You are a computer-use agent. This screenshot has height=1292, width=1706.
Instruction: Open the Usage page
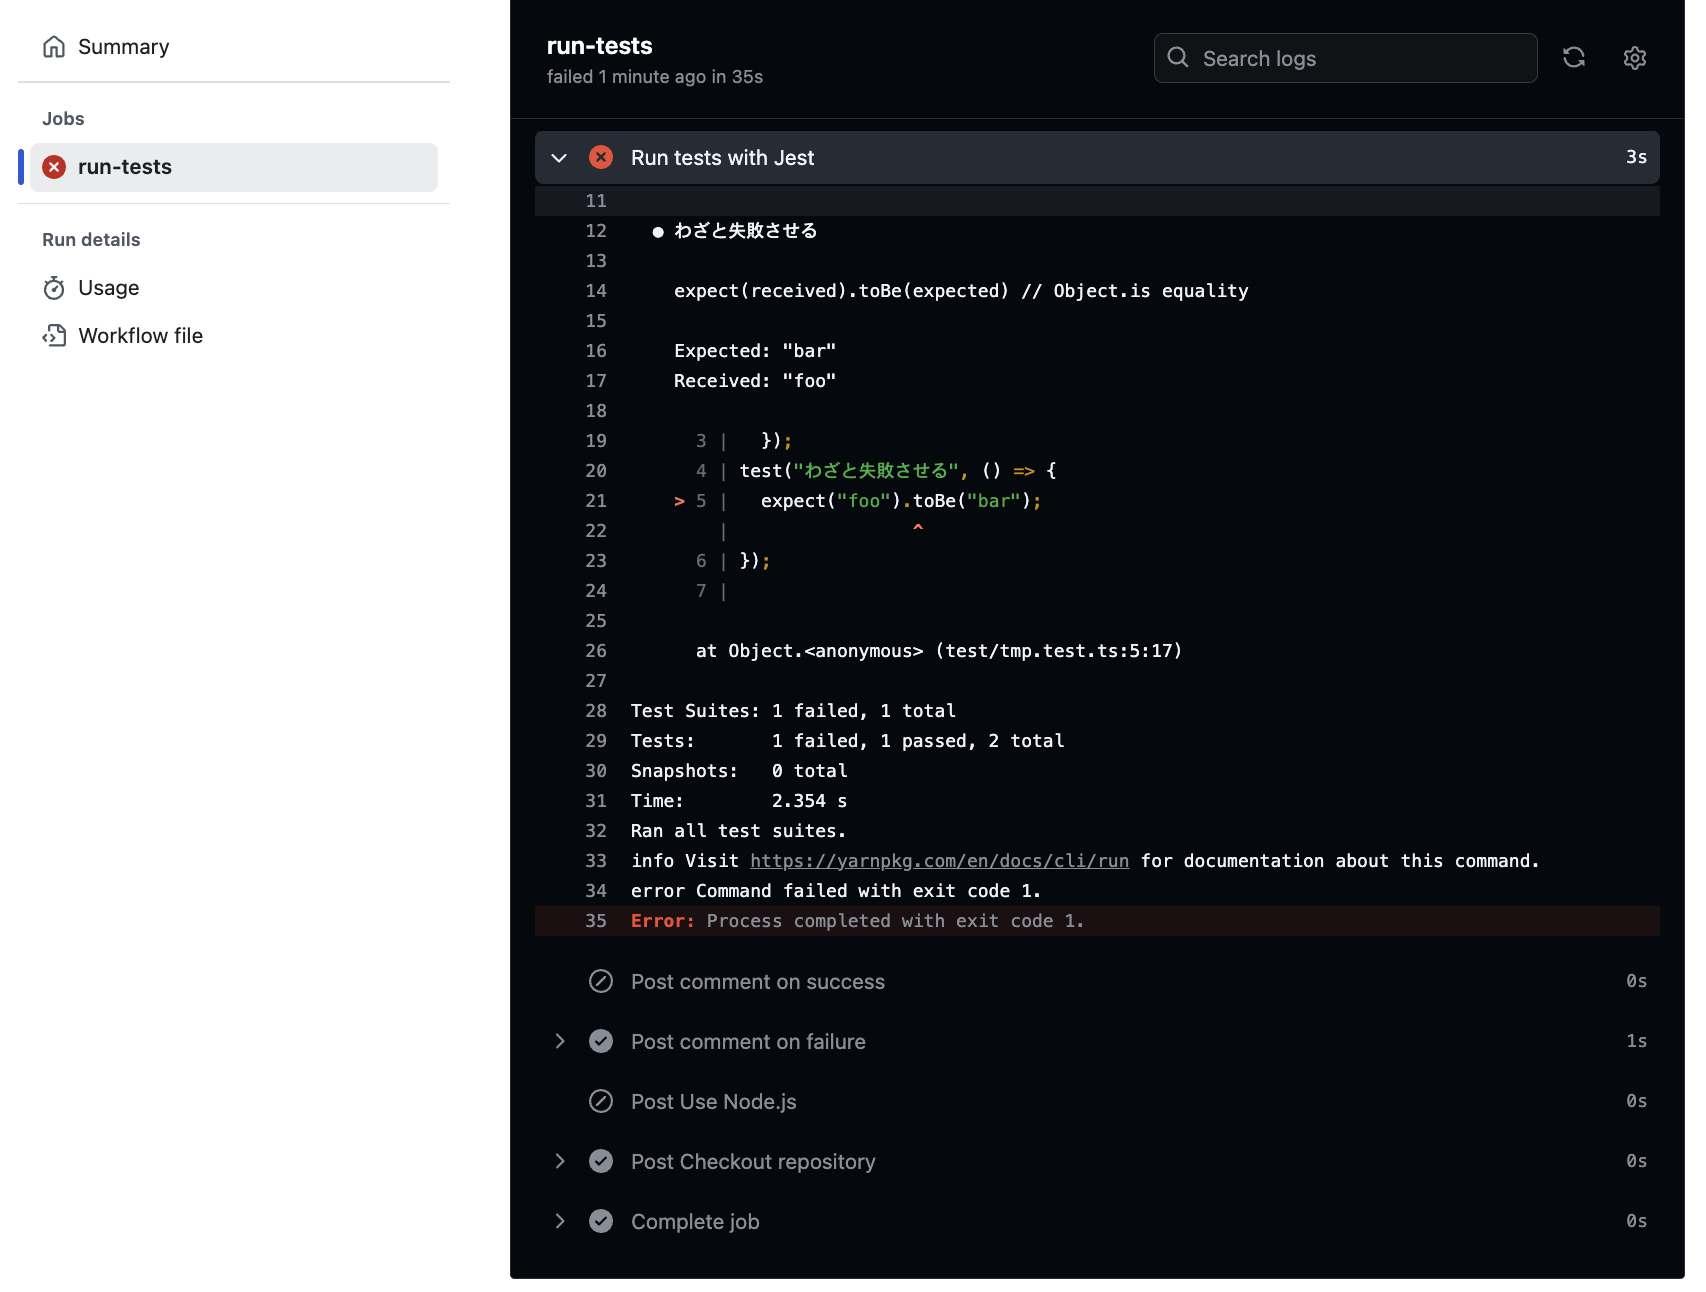(x=108, y=288)
